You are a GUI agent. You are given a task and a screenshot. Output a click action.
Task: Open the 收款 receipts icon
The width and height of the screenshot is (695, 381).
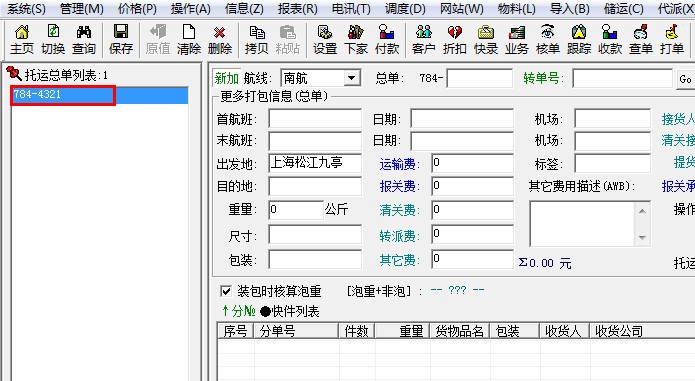610,39
